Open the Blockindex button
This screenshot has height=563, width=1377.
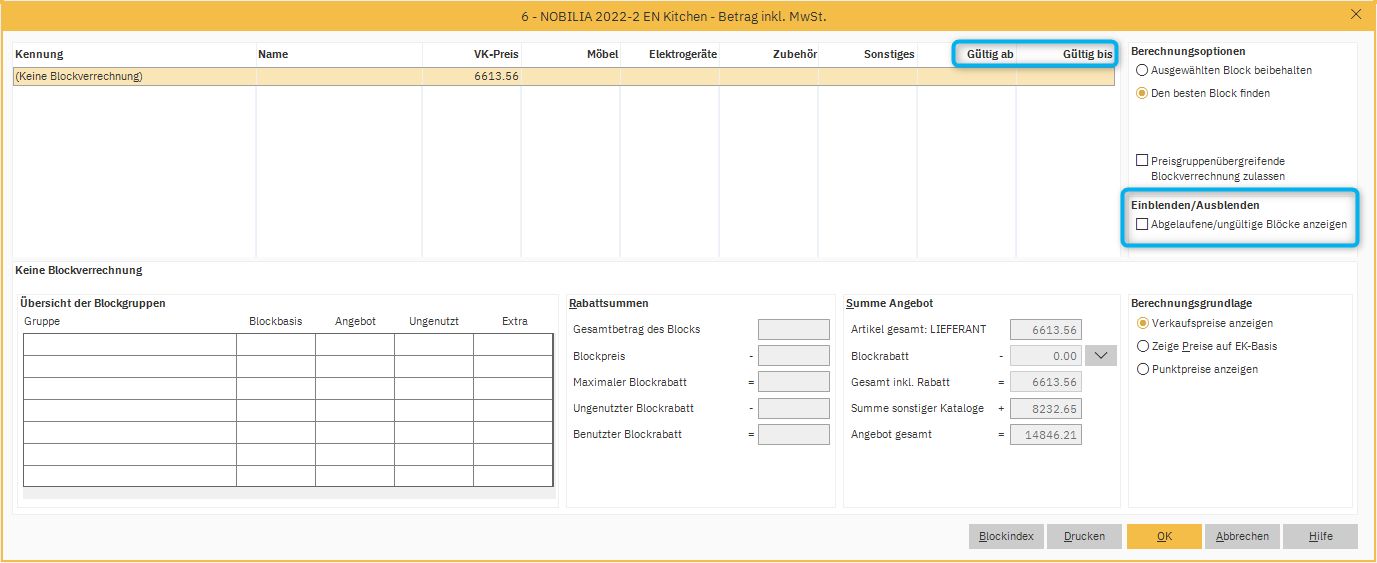(1006, 537)
